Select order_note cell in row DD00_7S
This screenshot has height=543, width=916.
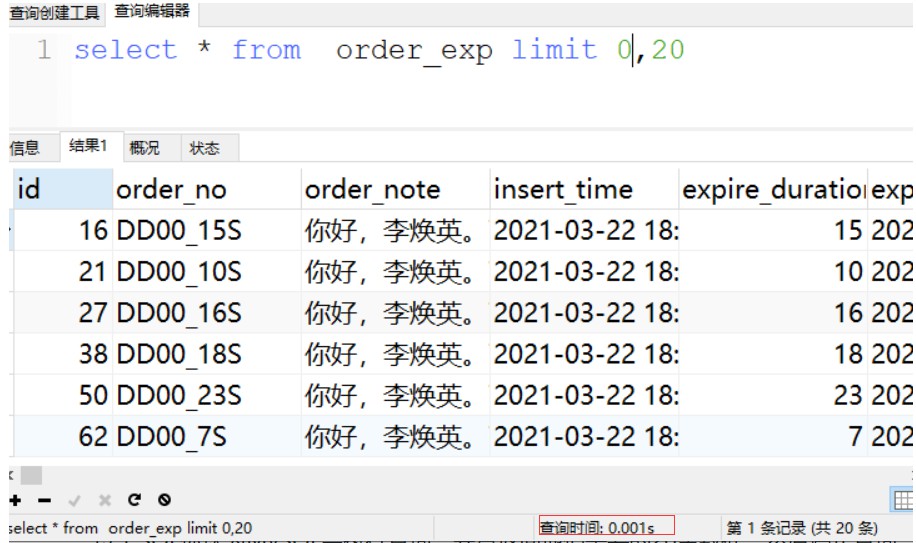pyautogui.click(x=395, y=437)
